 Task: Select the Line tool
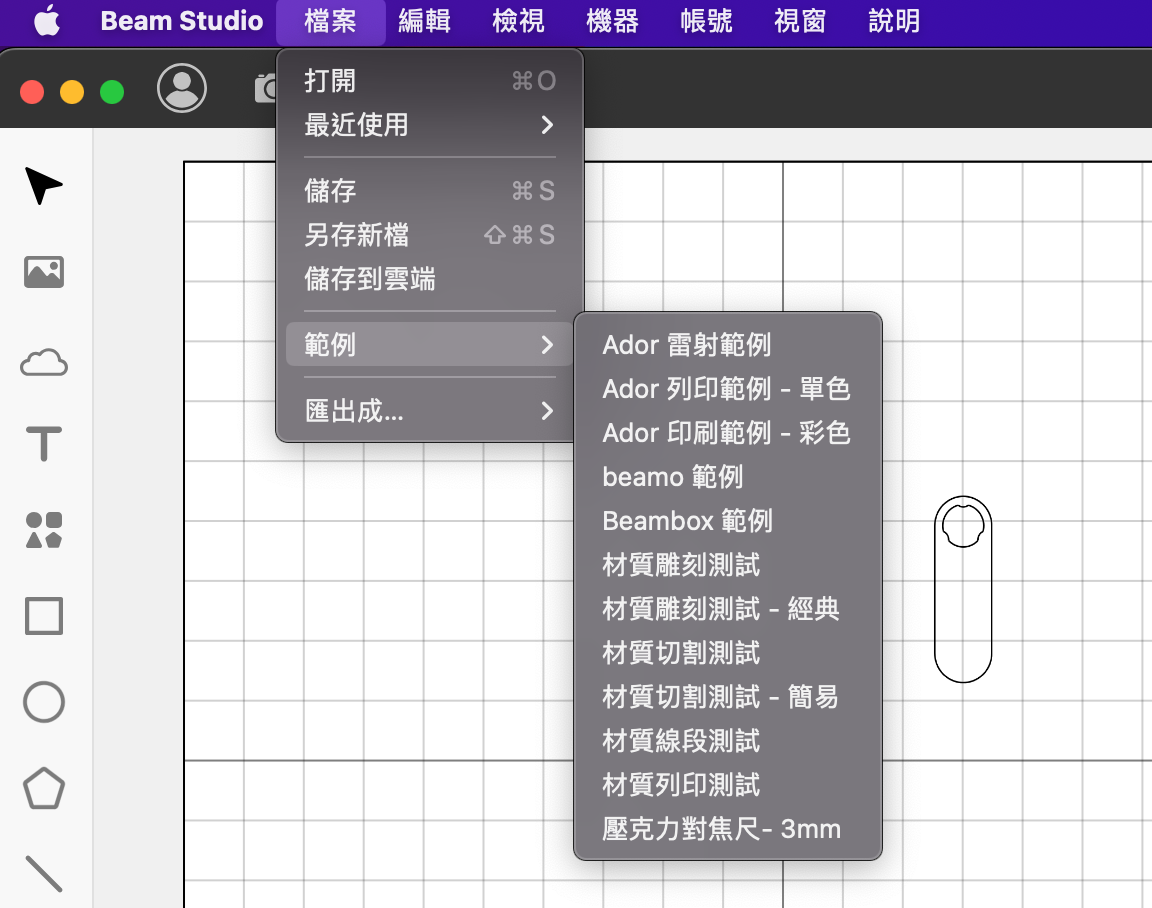point(44,873)
